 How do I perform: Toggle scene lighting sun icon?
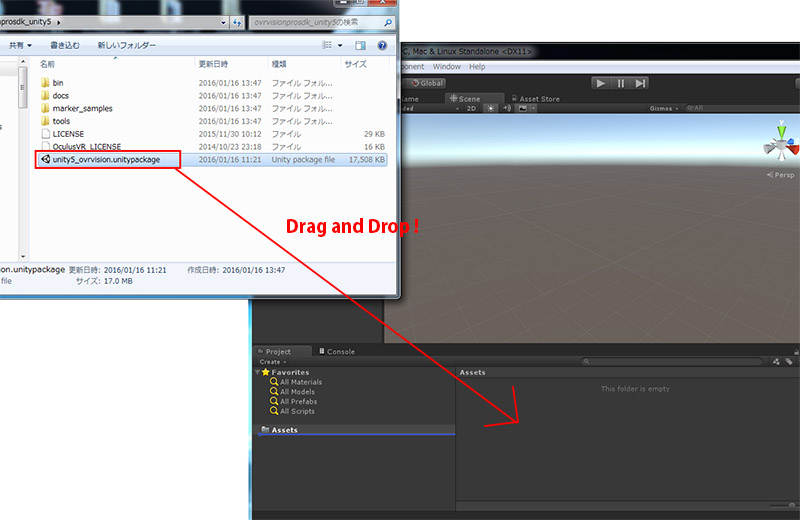click(x=490, y=108)
